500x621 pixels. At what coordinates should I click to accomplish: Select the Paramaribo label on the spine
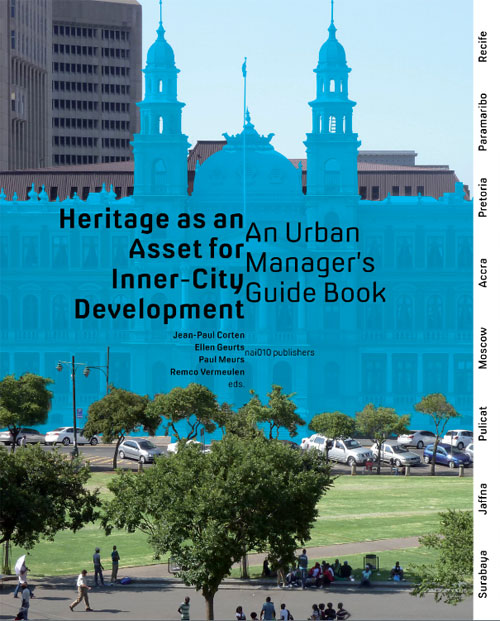click(x=482, y=122)
